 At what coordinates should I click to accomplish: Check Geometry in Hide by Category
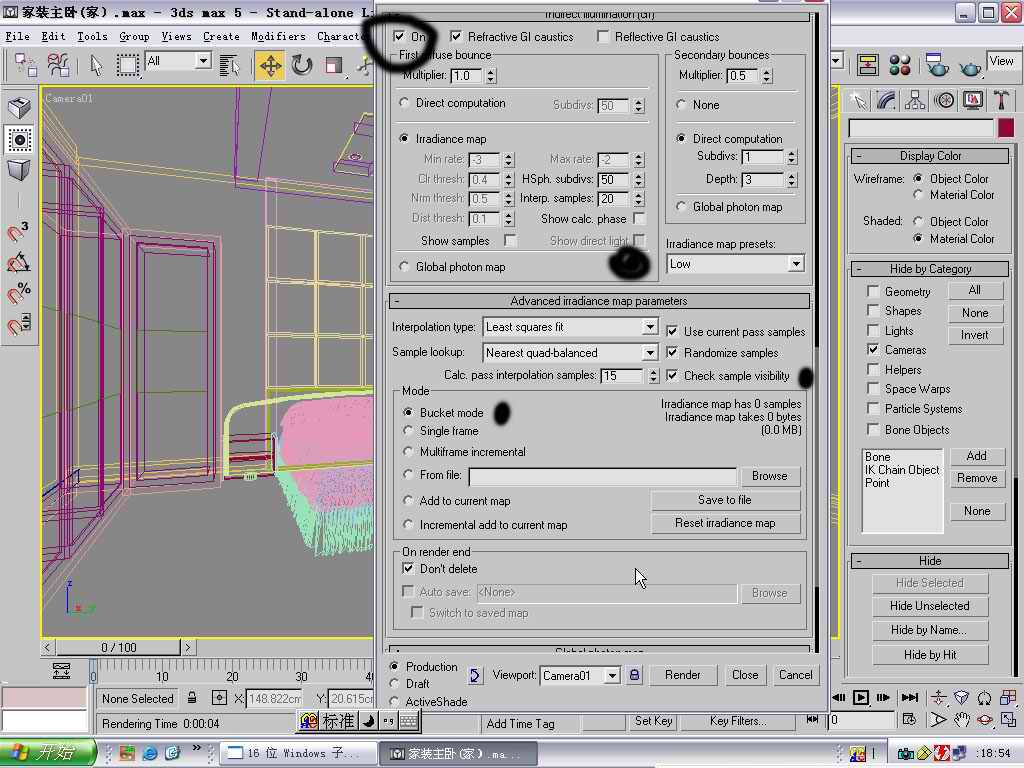click(872, 291)
